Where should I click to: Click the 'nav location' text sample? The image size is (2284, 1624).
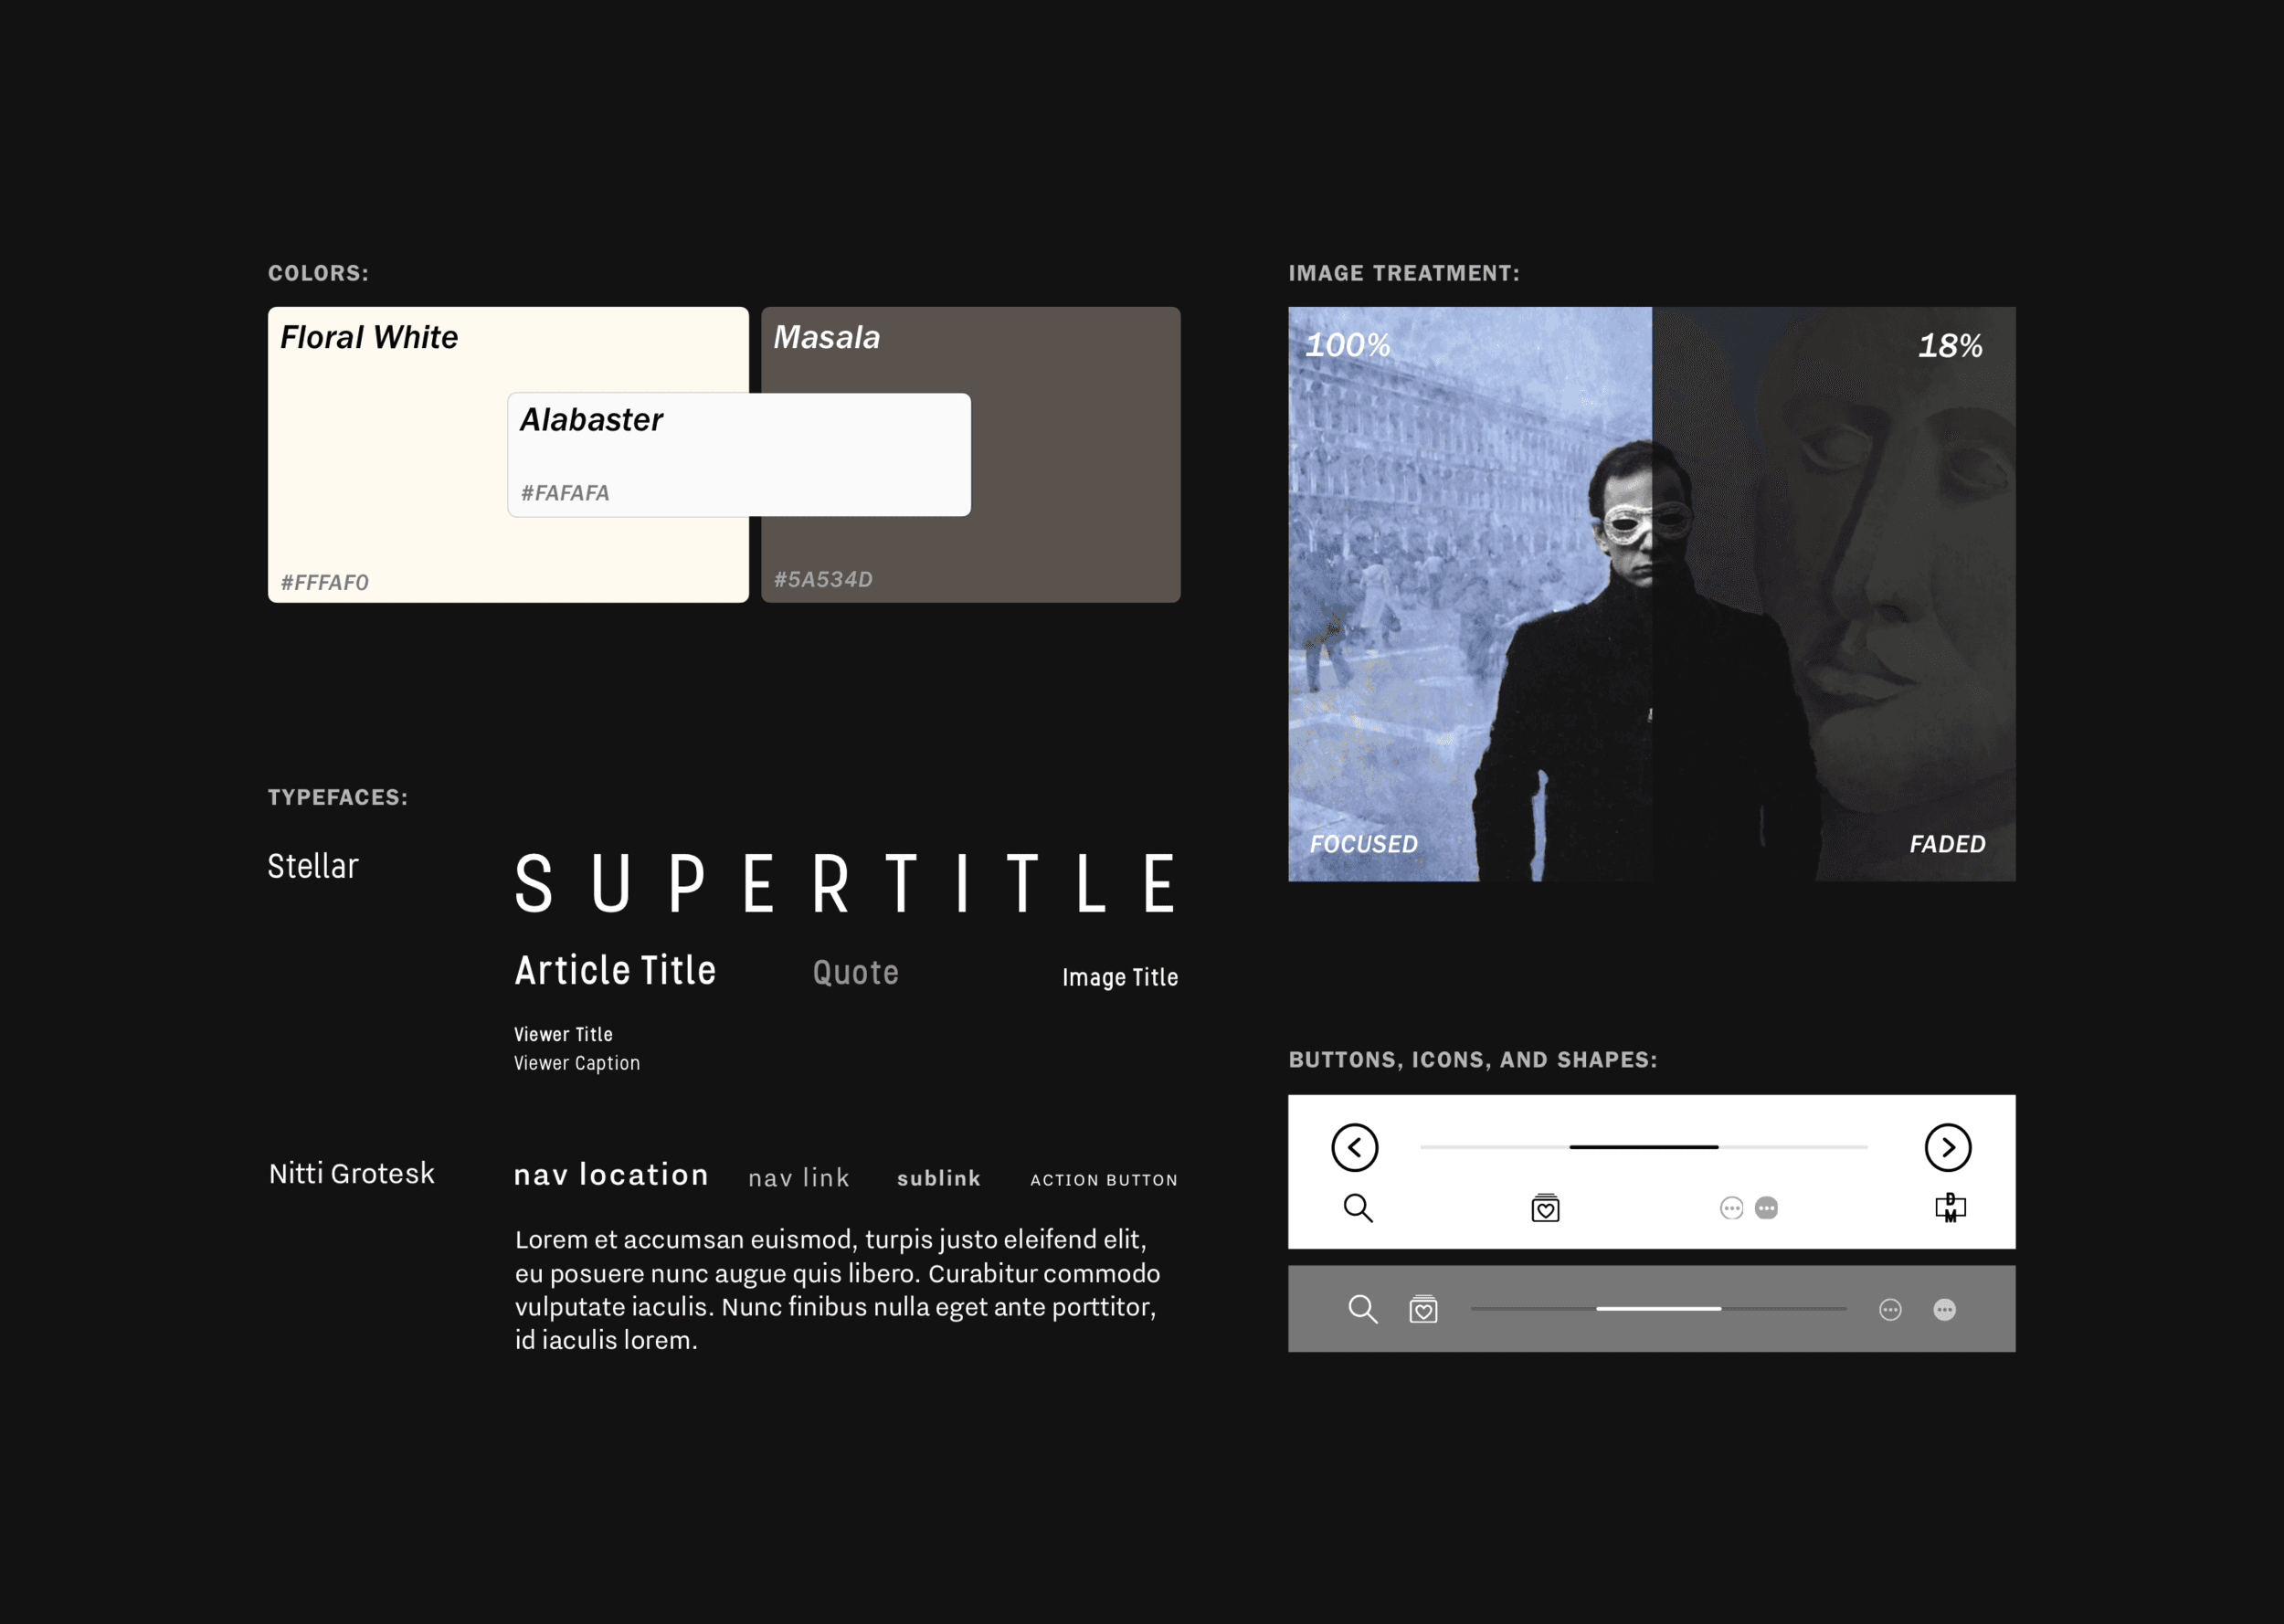tap(611, 1174)
